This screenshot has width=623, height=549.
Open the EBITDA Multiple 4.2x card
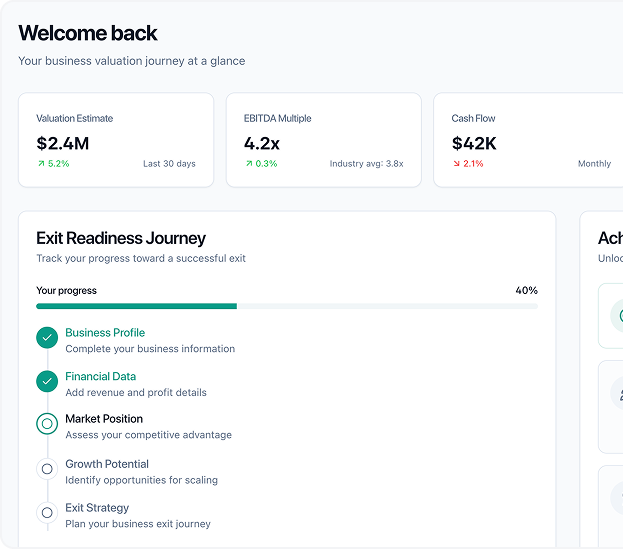pos(324,140)
